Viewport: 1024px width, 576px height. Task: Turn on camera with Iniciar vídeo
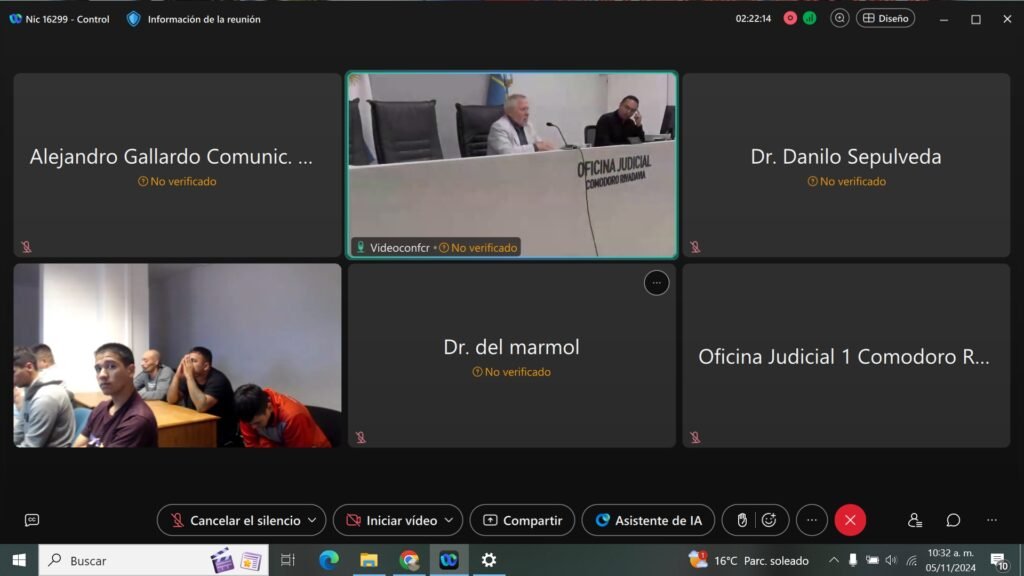pyautogui.click(x=390, y=520)
